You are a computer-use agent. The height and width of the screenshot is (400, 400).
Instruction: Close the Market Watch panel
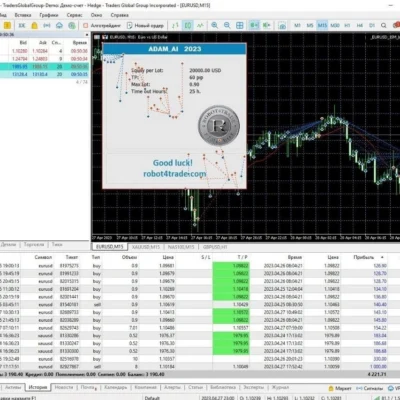click(87, 35)
